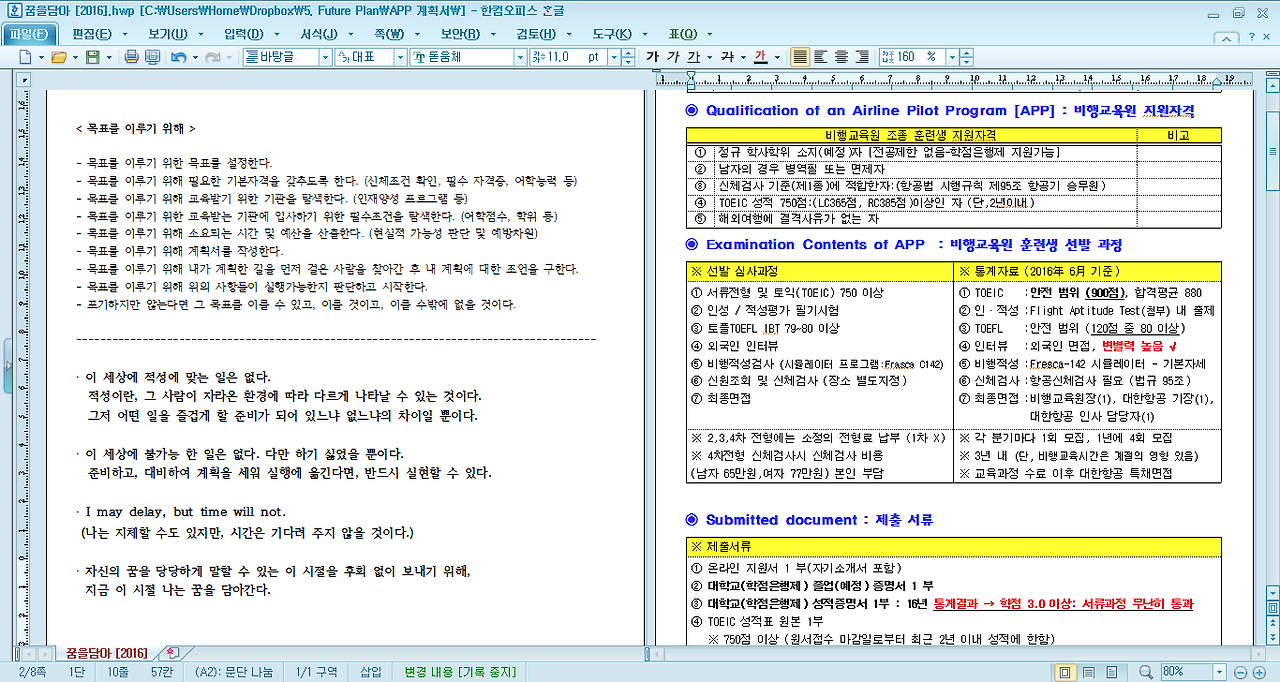The height and width of the screenshot is (682, 1280).
Task: Open the New Document dropdown arrow
Action: point(41,58)
